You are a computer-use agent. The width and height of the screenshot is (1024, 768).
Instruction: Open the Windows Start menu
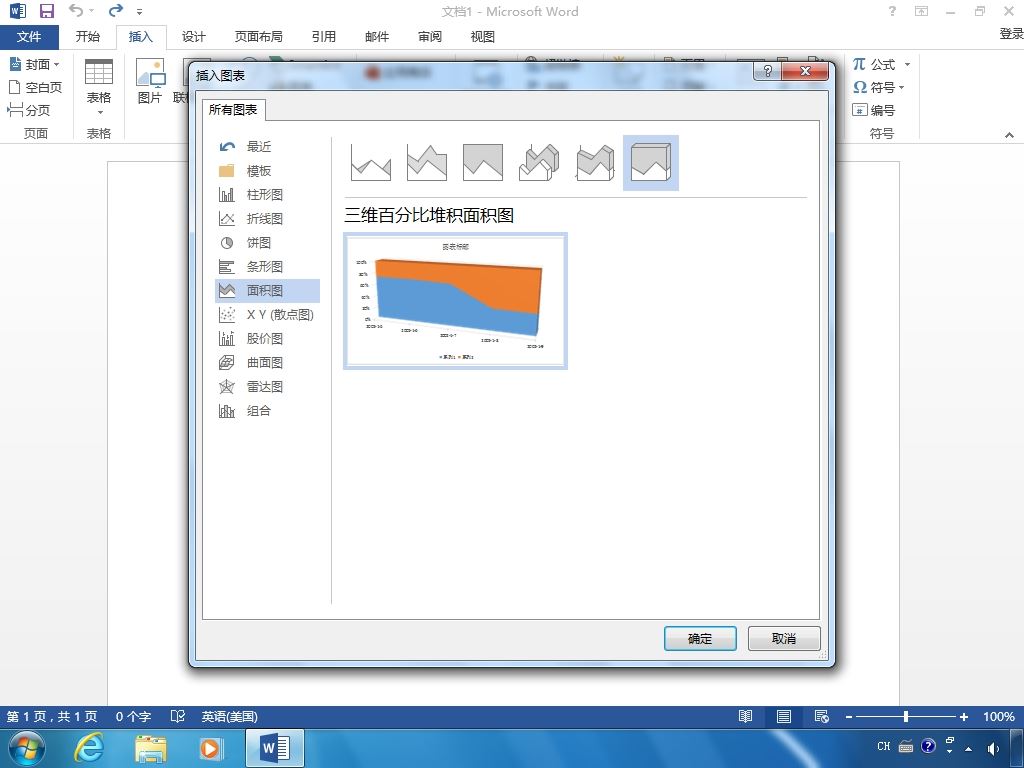pyautogui.click(x=27, y=748)
